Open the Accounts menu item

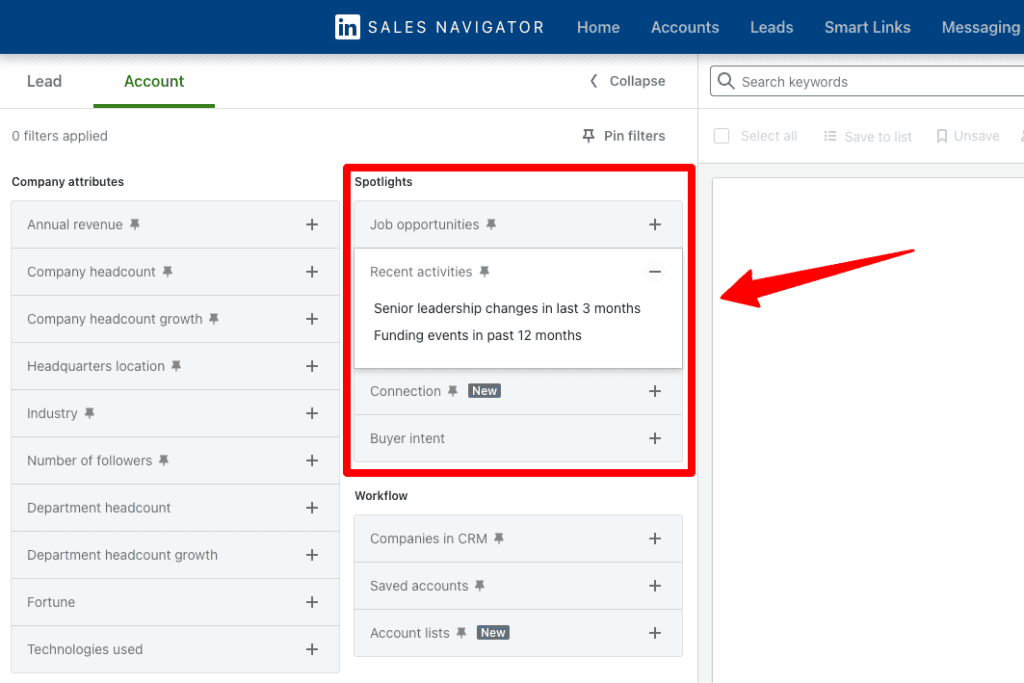click(685, 27)
